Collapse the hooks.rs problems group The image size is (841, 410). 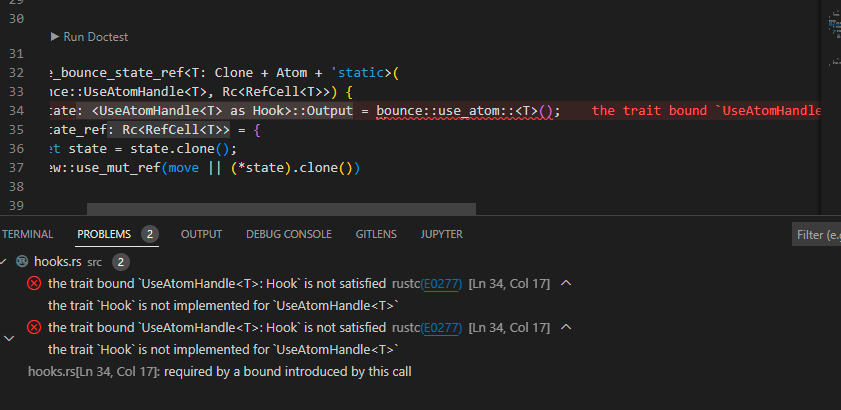click(x=4, y=262)
